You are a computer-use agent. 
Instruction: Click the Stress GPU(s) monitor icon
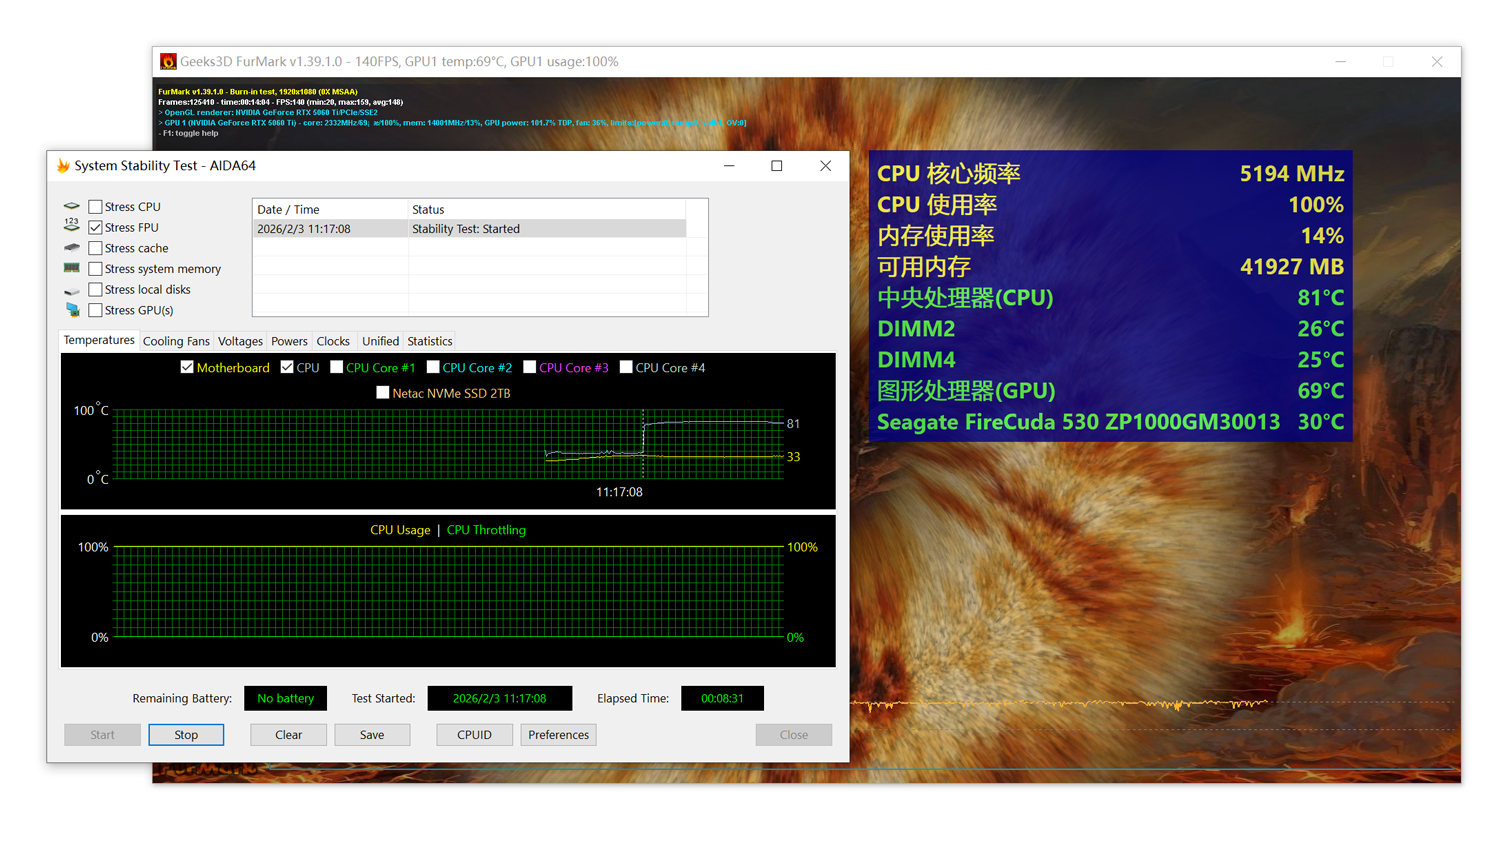pos(72,310)
